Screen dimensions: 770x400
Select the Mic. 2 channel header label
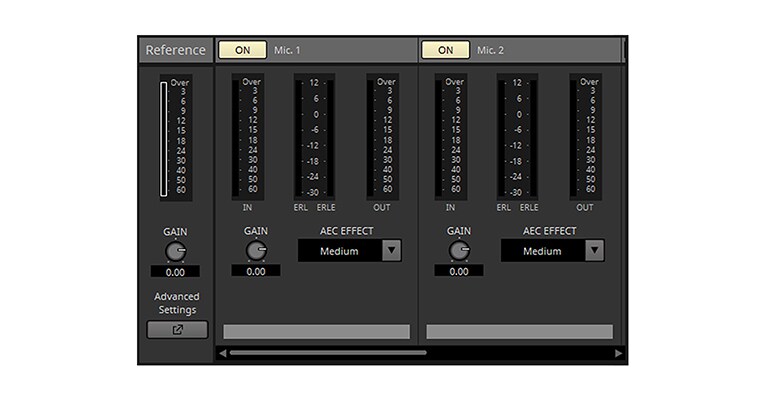click(x=491, y=50)
